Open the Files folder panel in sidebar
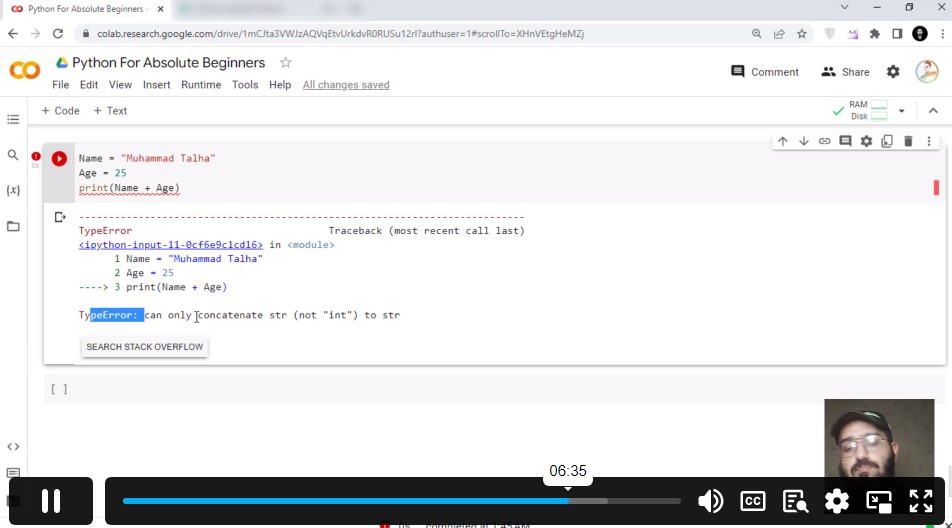The image size is (952, 528). coord(13,226)
